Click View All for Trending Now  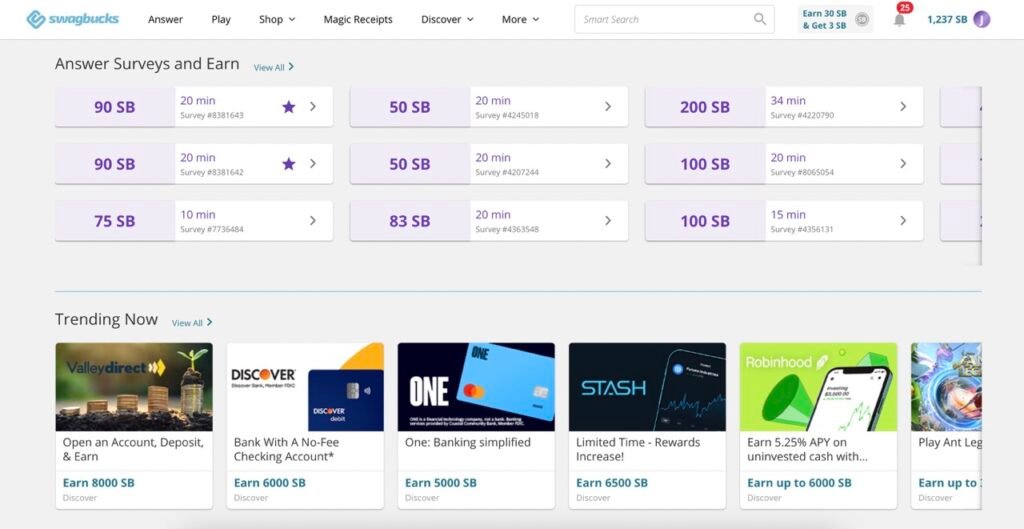(192, 323)
